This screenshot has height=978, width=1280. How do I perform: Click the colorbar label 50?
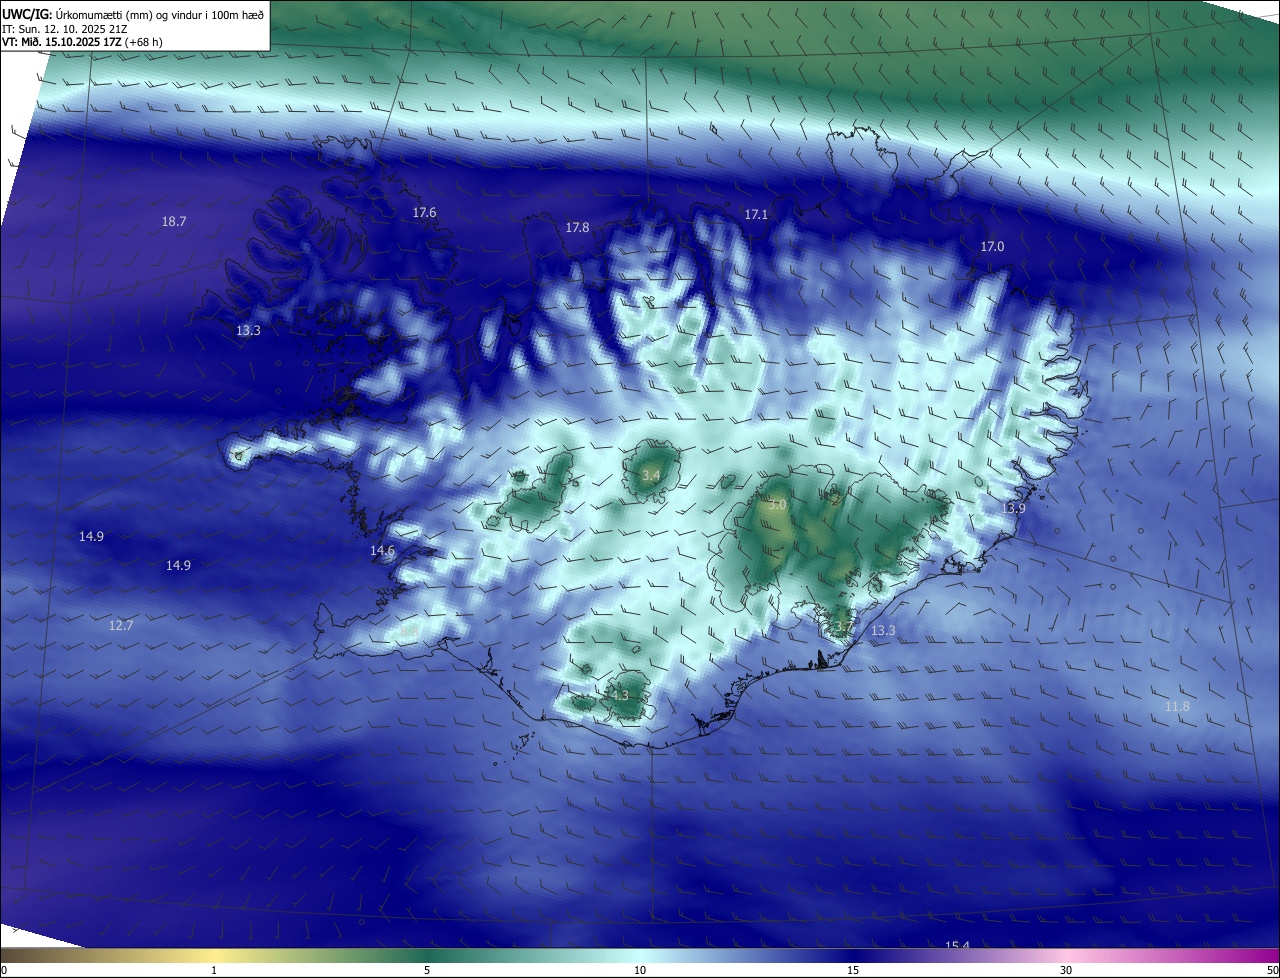(x=1272, y=970)
